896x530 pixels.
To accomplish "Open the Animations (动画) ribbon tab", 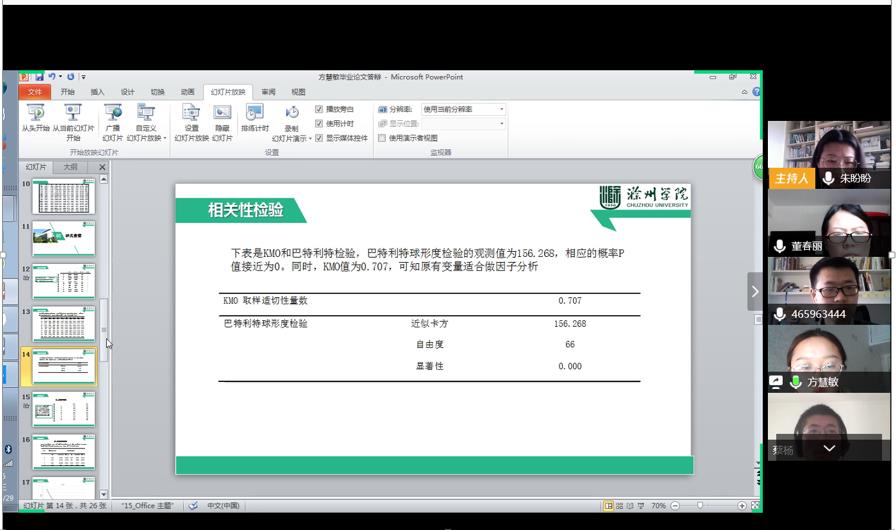I will [188, 92].
